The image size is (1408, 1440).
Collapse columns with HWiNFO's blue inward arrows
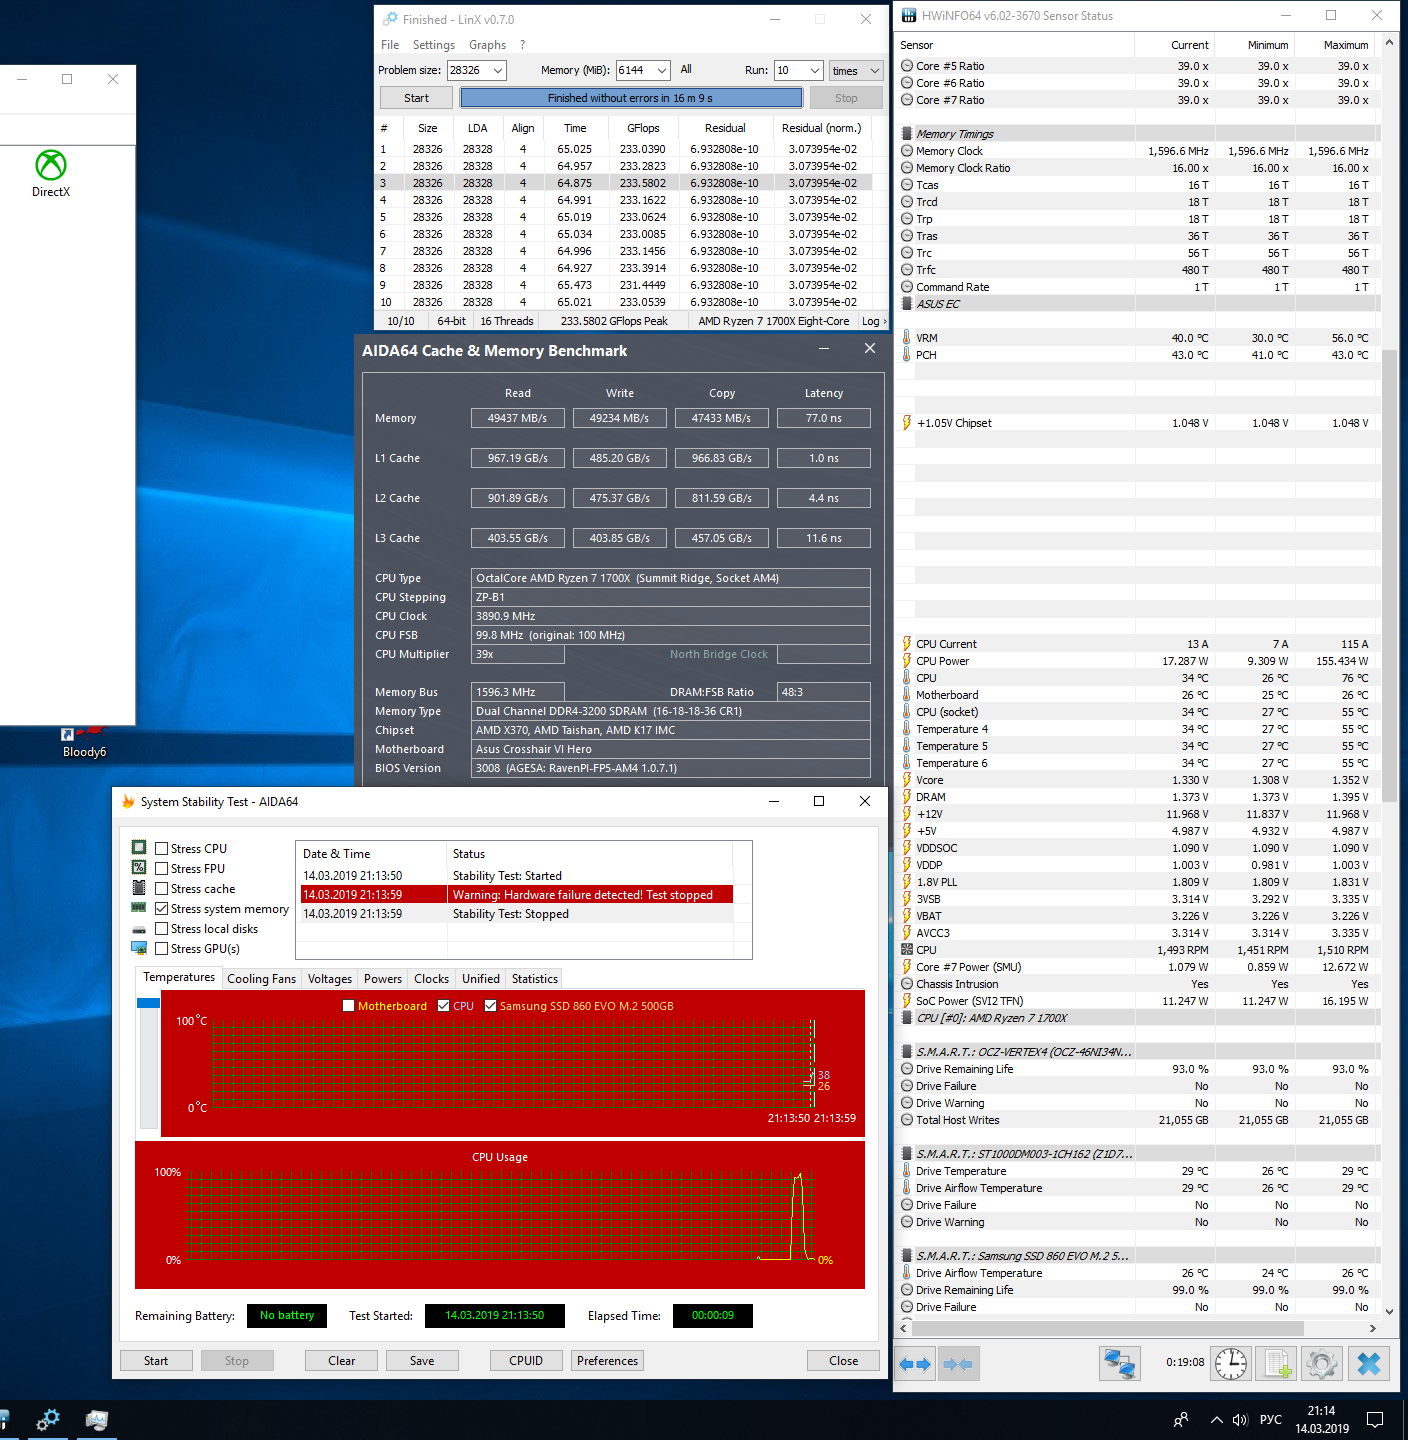click(x=958, y=1364)
